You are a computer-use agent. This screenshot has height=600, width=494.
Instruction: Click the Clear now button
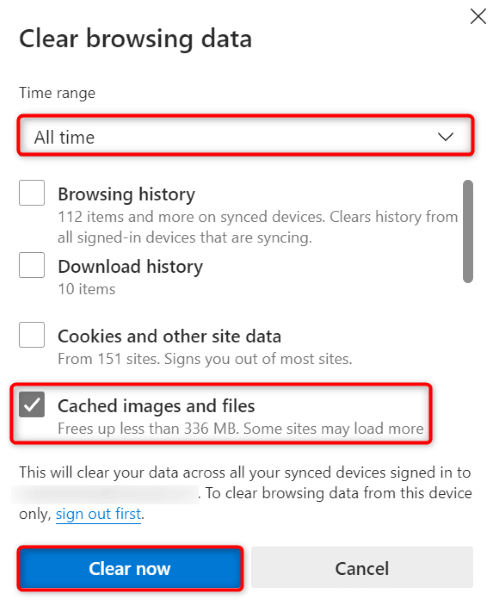[x=130, y=568]
